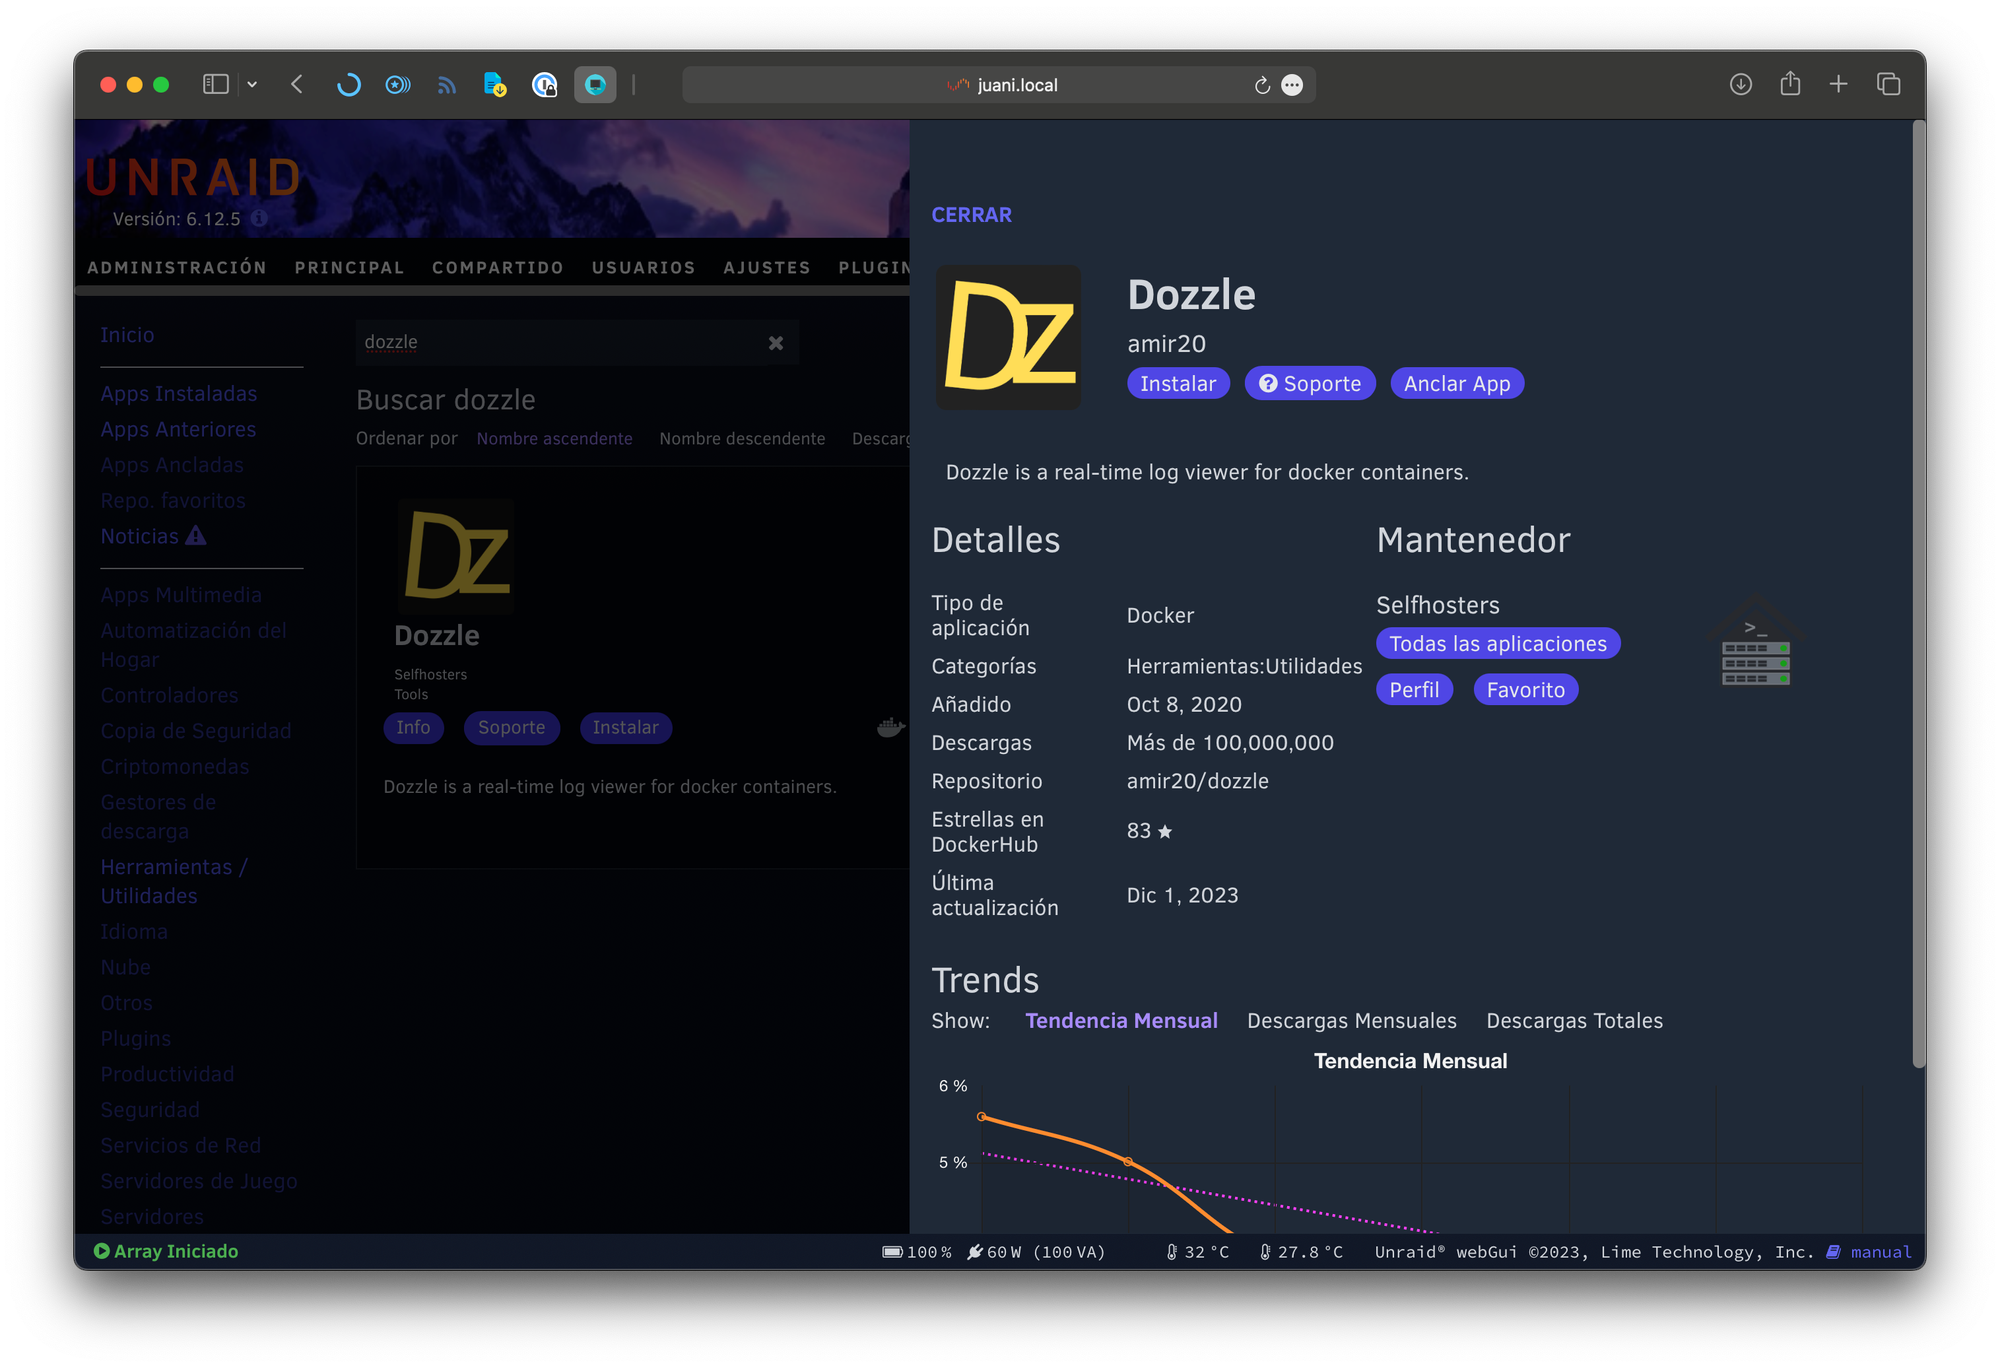
Task: Open a new tab with the plus icon
Action: [1838, 85]
